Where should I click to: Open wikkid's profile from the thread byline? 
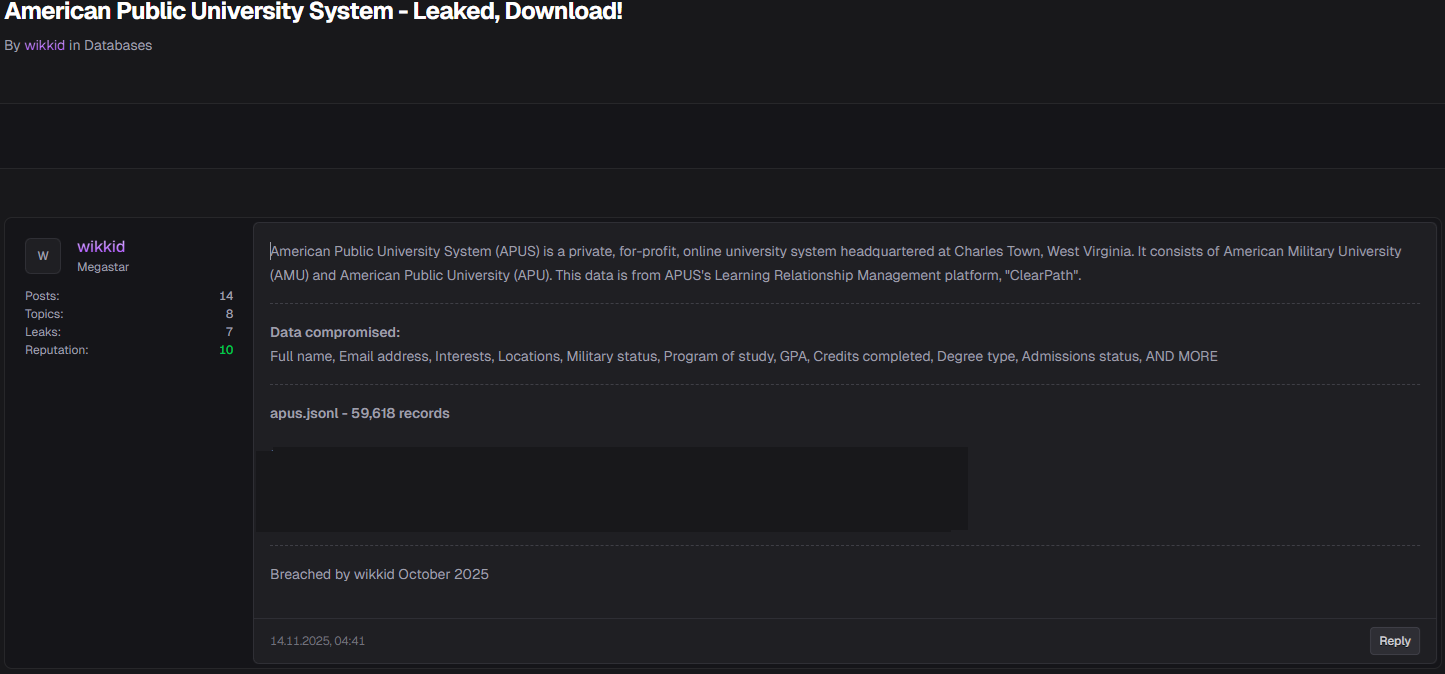[45, 45]
